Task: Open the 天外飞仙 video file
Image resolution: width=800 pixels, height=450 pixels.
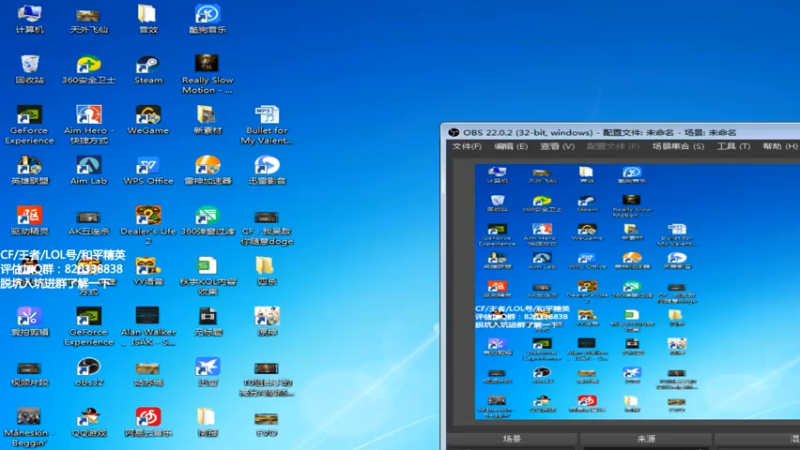Action: pos(88,19)
